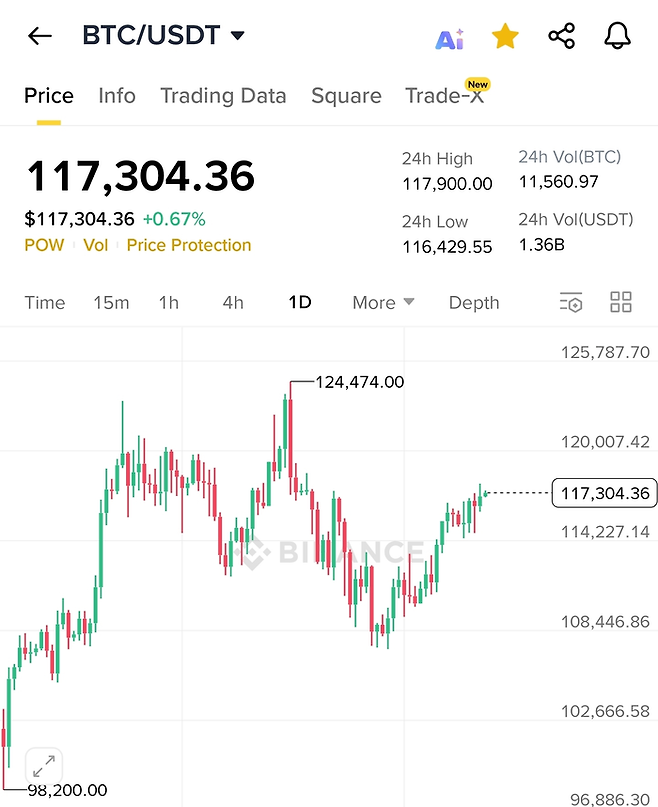Screen dimensions: 658x807
Task: Open the chart layout grid icon
Action: click(x=621, y=303)
